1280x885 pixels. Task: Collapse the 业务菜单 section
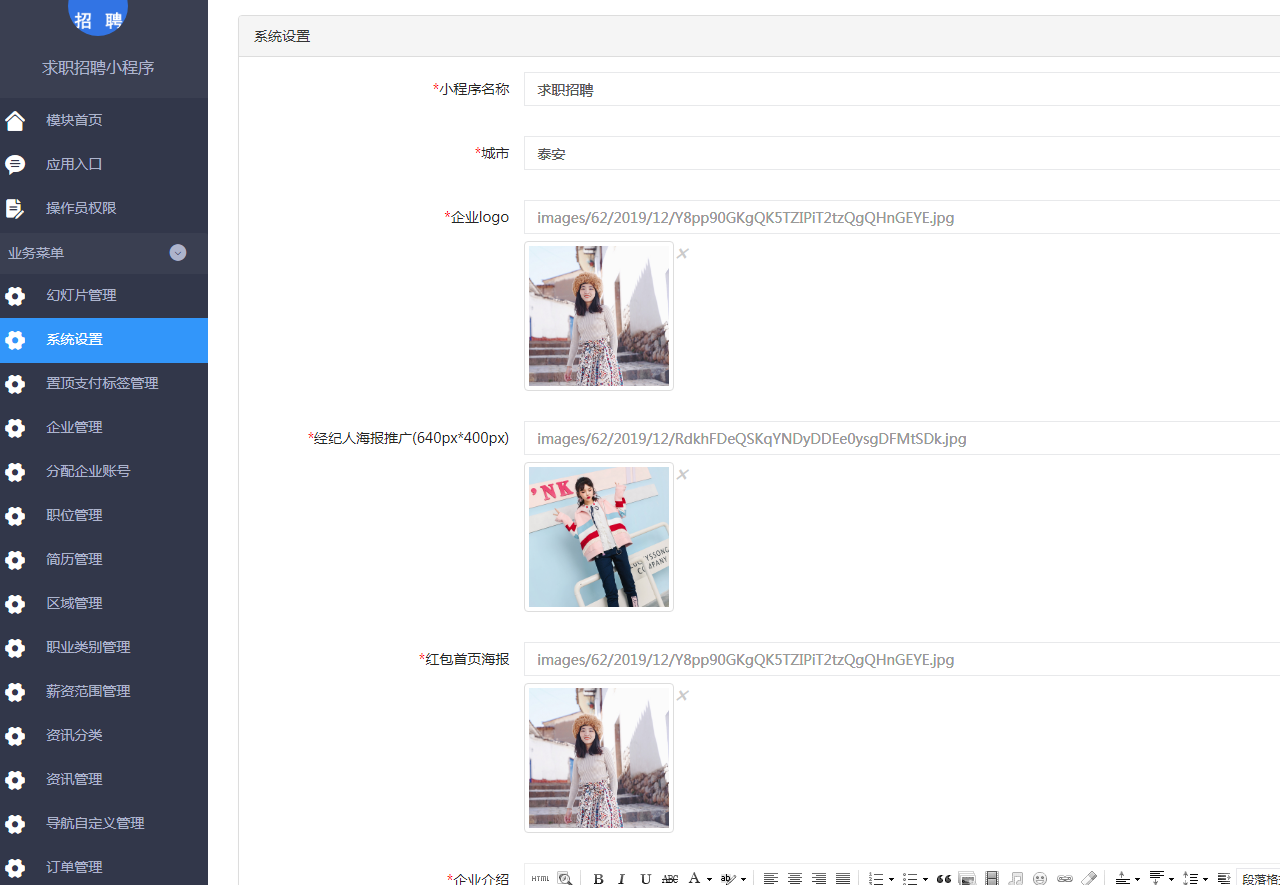pyautogui.click(x=178, y=253)
